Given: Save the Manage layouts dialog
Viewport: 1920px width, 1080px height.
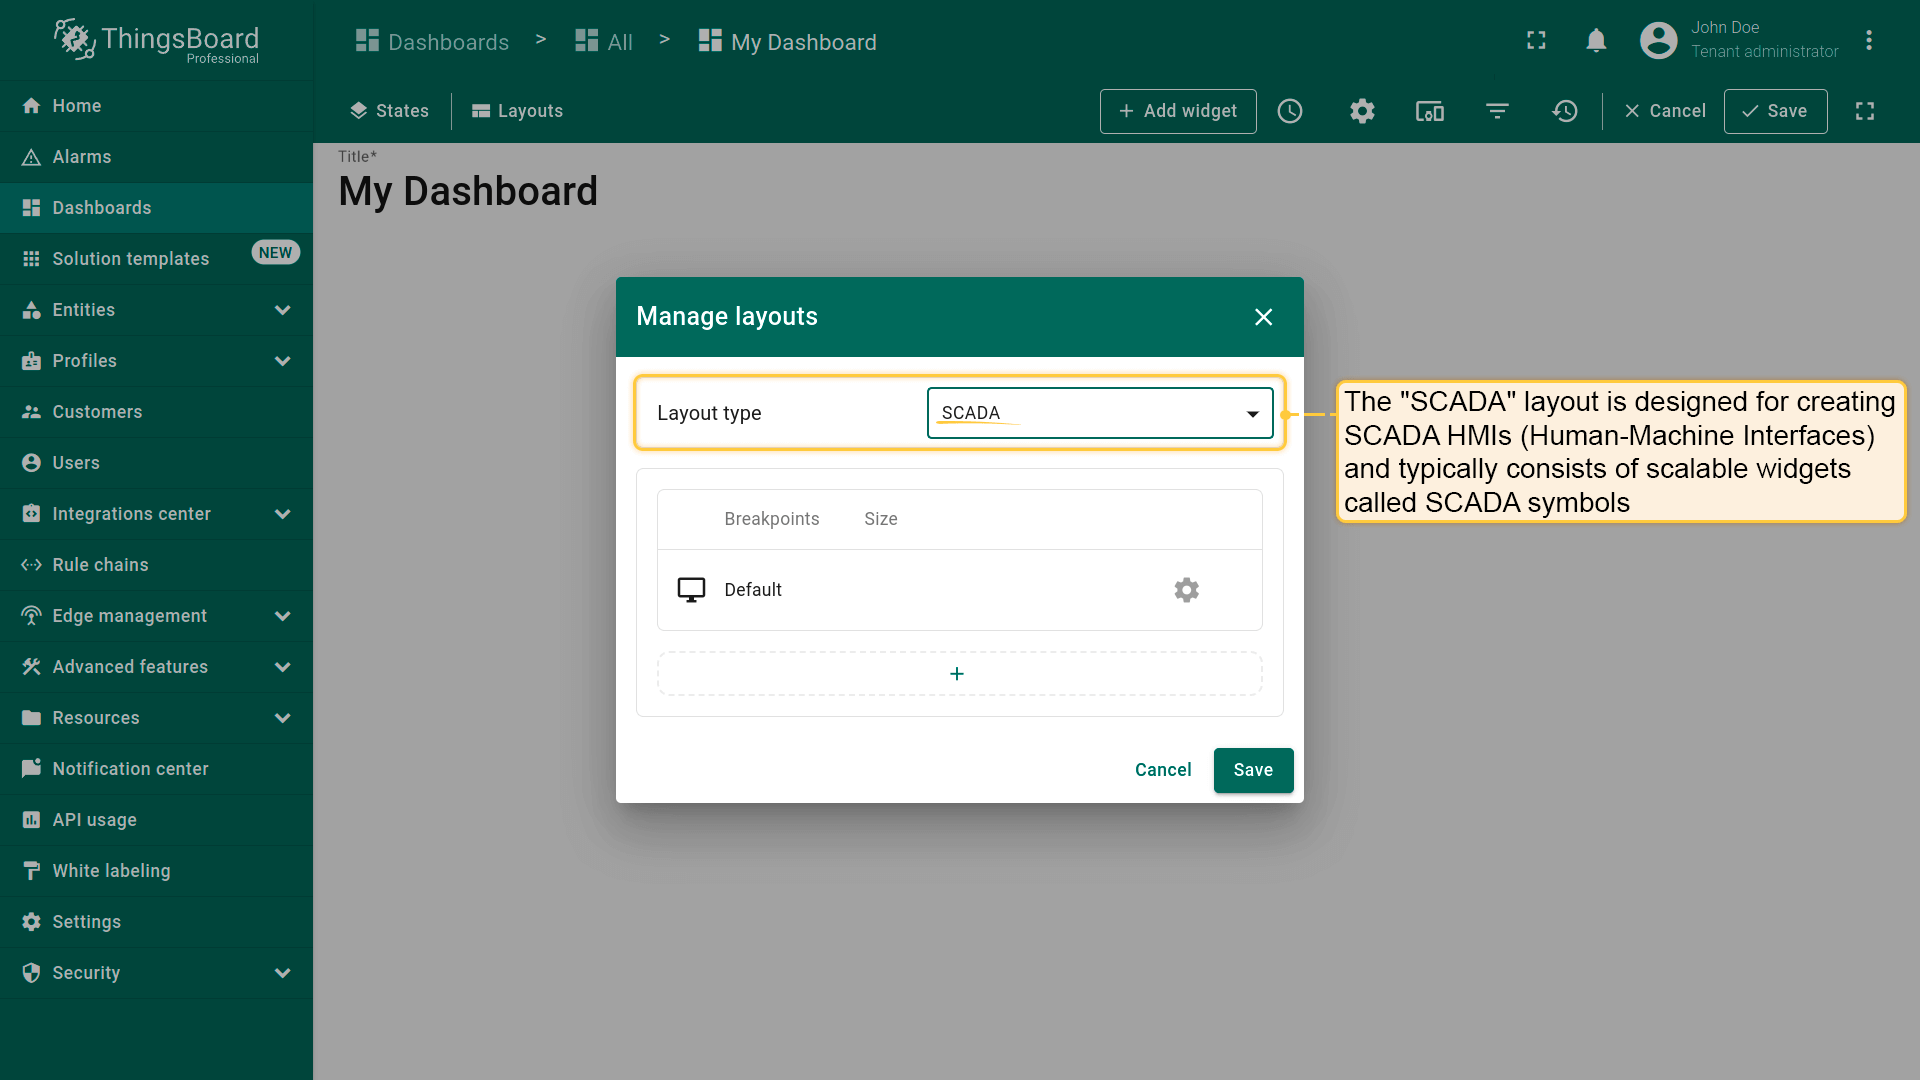Looking at the screenshot, I should coord(1253,770).
